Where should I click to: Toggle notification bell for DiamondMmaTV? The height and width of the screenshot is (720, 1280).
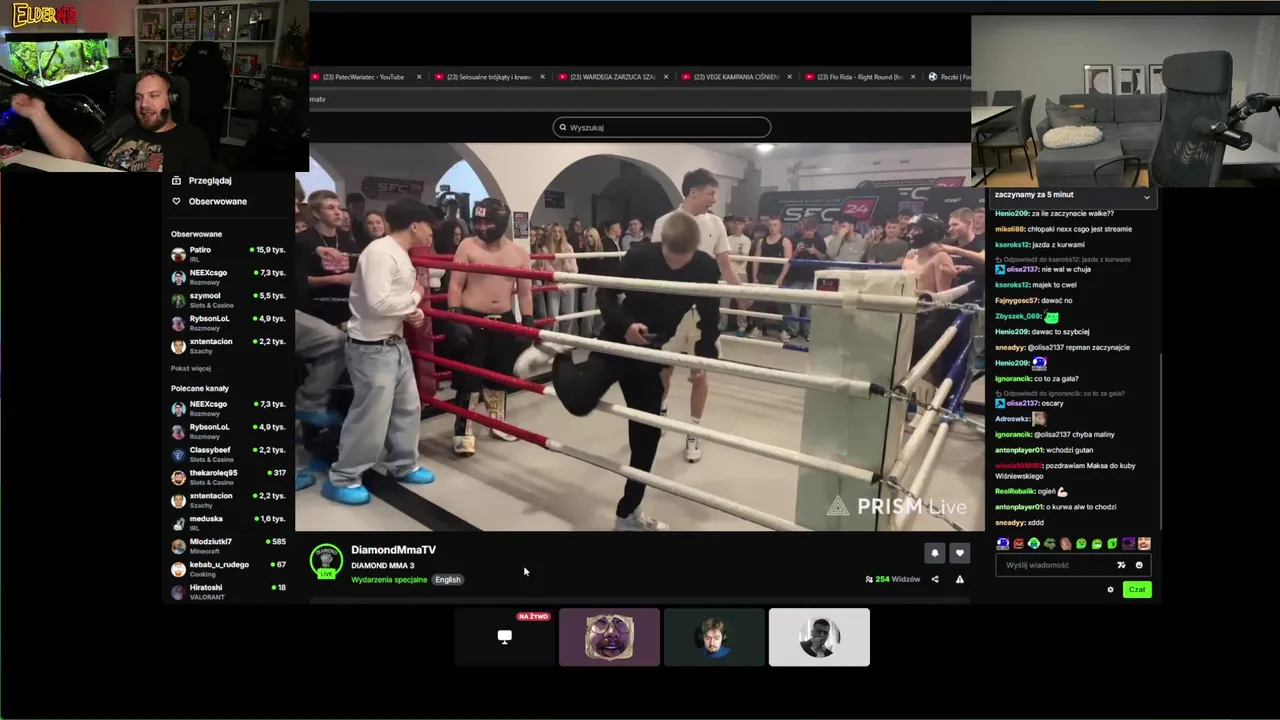(935, 553)
